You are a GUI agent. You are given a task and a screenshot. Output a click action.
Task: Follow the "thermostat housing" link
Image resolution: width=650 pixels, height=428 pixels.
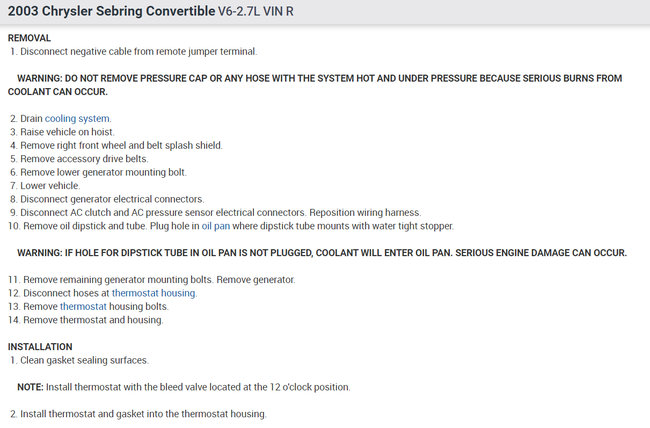[x=154, y=293]
